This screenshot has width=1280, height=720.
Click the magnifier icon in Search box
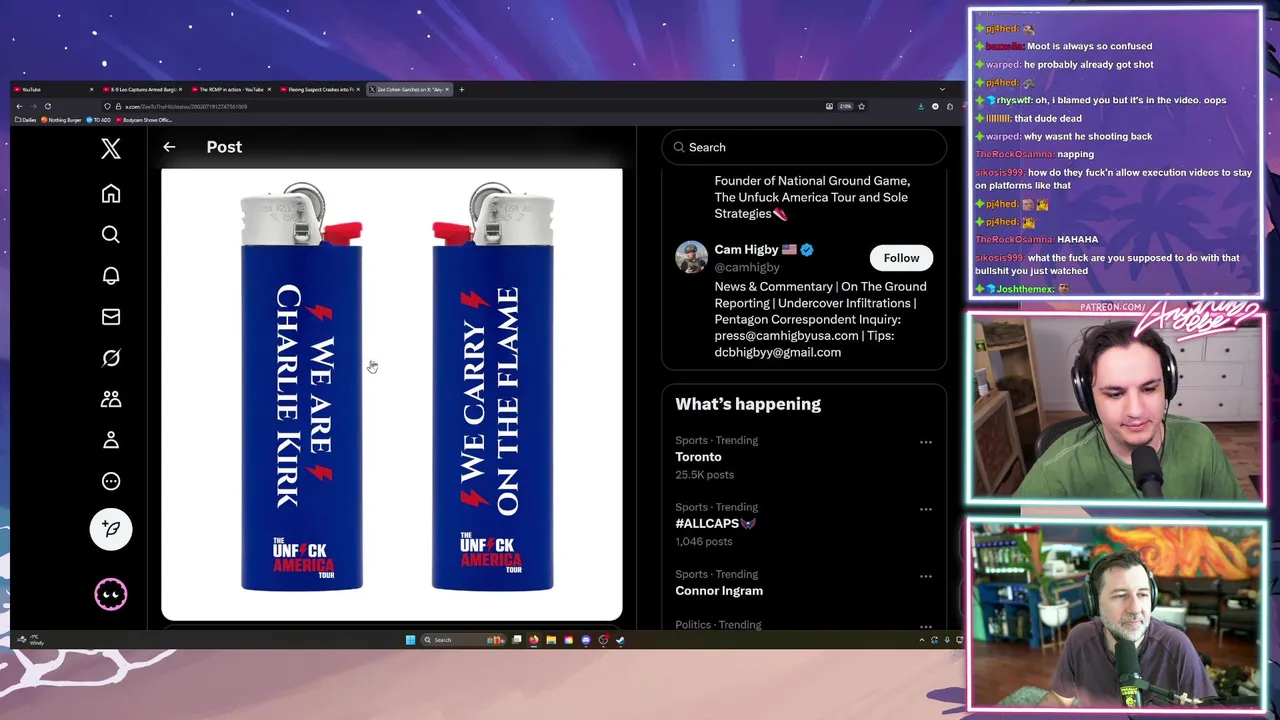point(679,147)
